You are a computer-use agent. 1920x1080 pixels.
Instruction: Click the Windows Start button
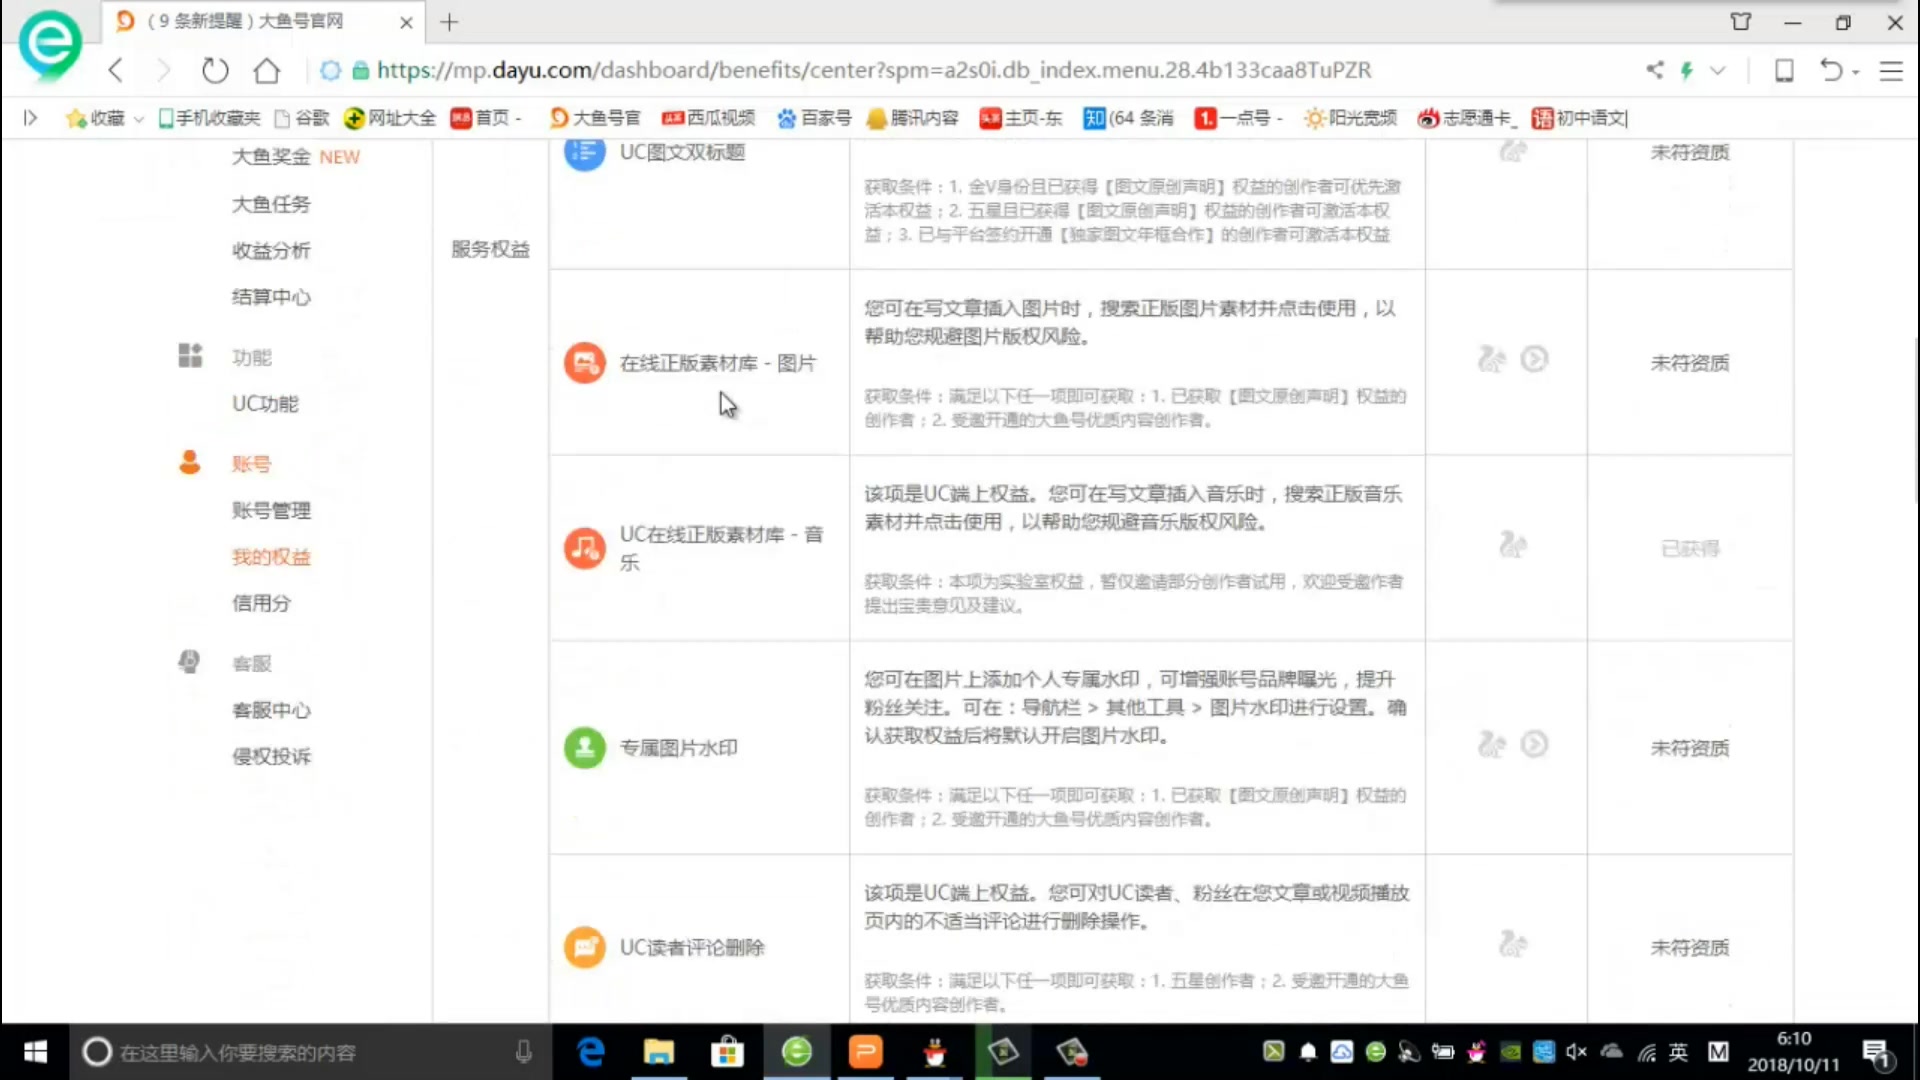pos(35,1052)
